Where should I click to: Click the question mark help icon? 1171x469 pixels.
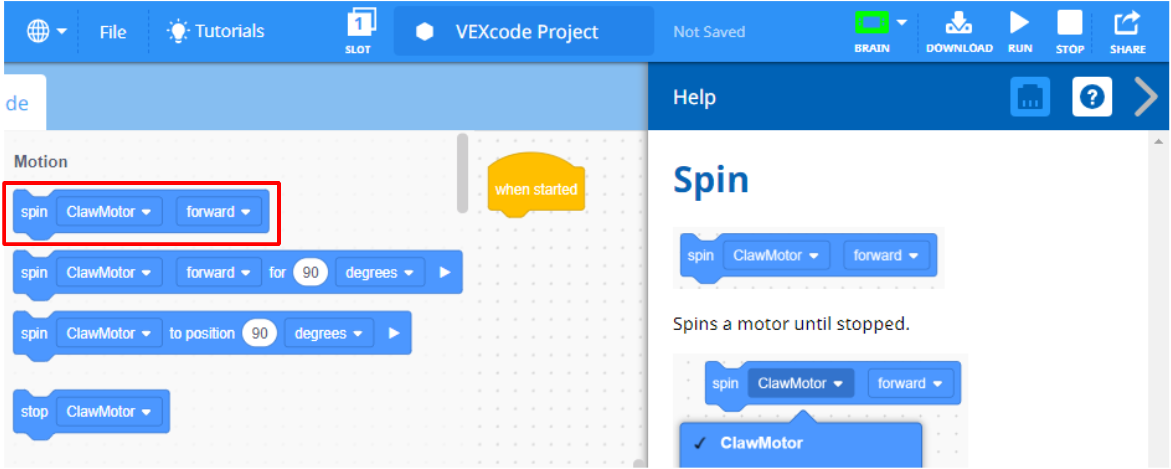(x=1093, y=97)
